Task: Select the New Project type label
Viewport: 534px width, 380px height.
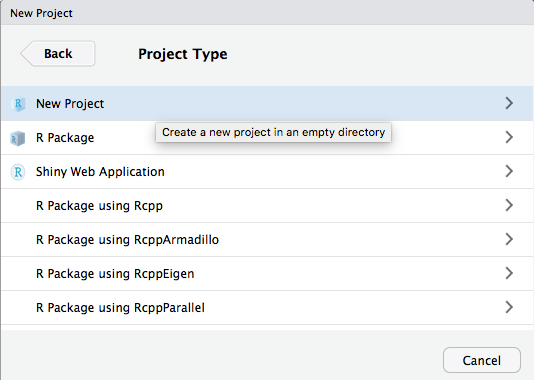Action: click(70, 104)
